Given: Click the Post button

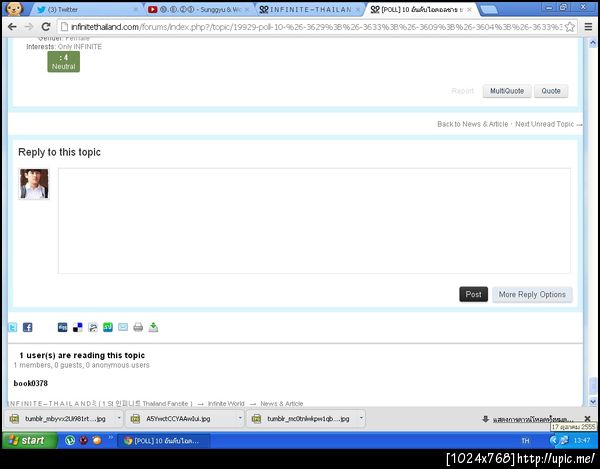Looking at the screenshot, I should [473, 294].
